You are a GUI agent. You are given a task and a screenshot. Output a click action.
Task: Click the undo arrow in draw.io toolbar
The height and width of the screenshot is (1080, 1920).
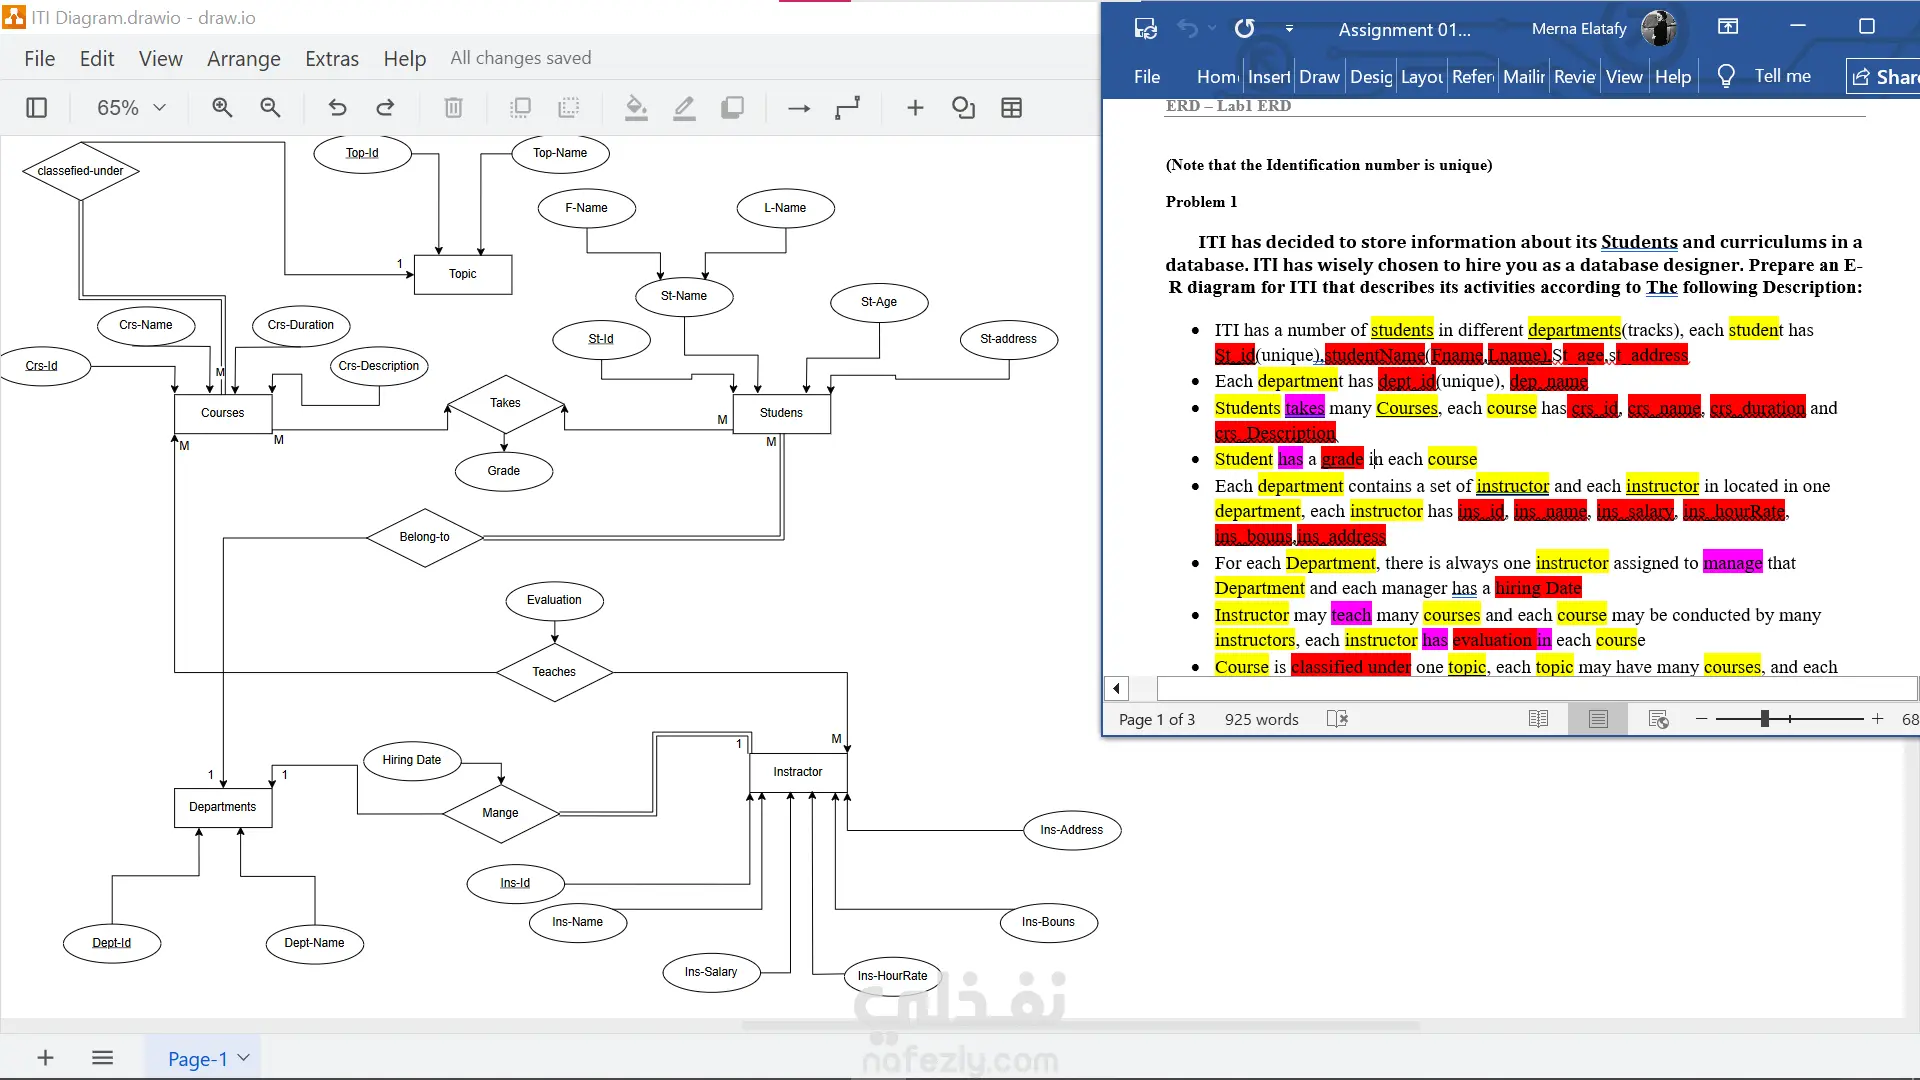pyautogui.click(x=337, y=108)
